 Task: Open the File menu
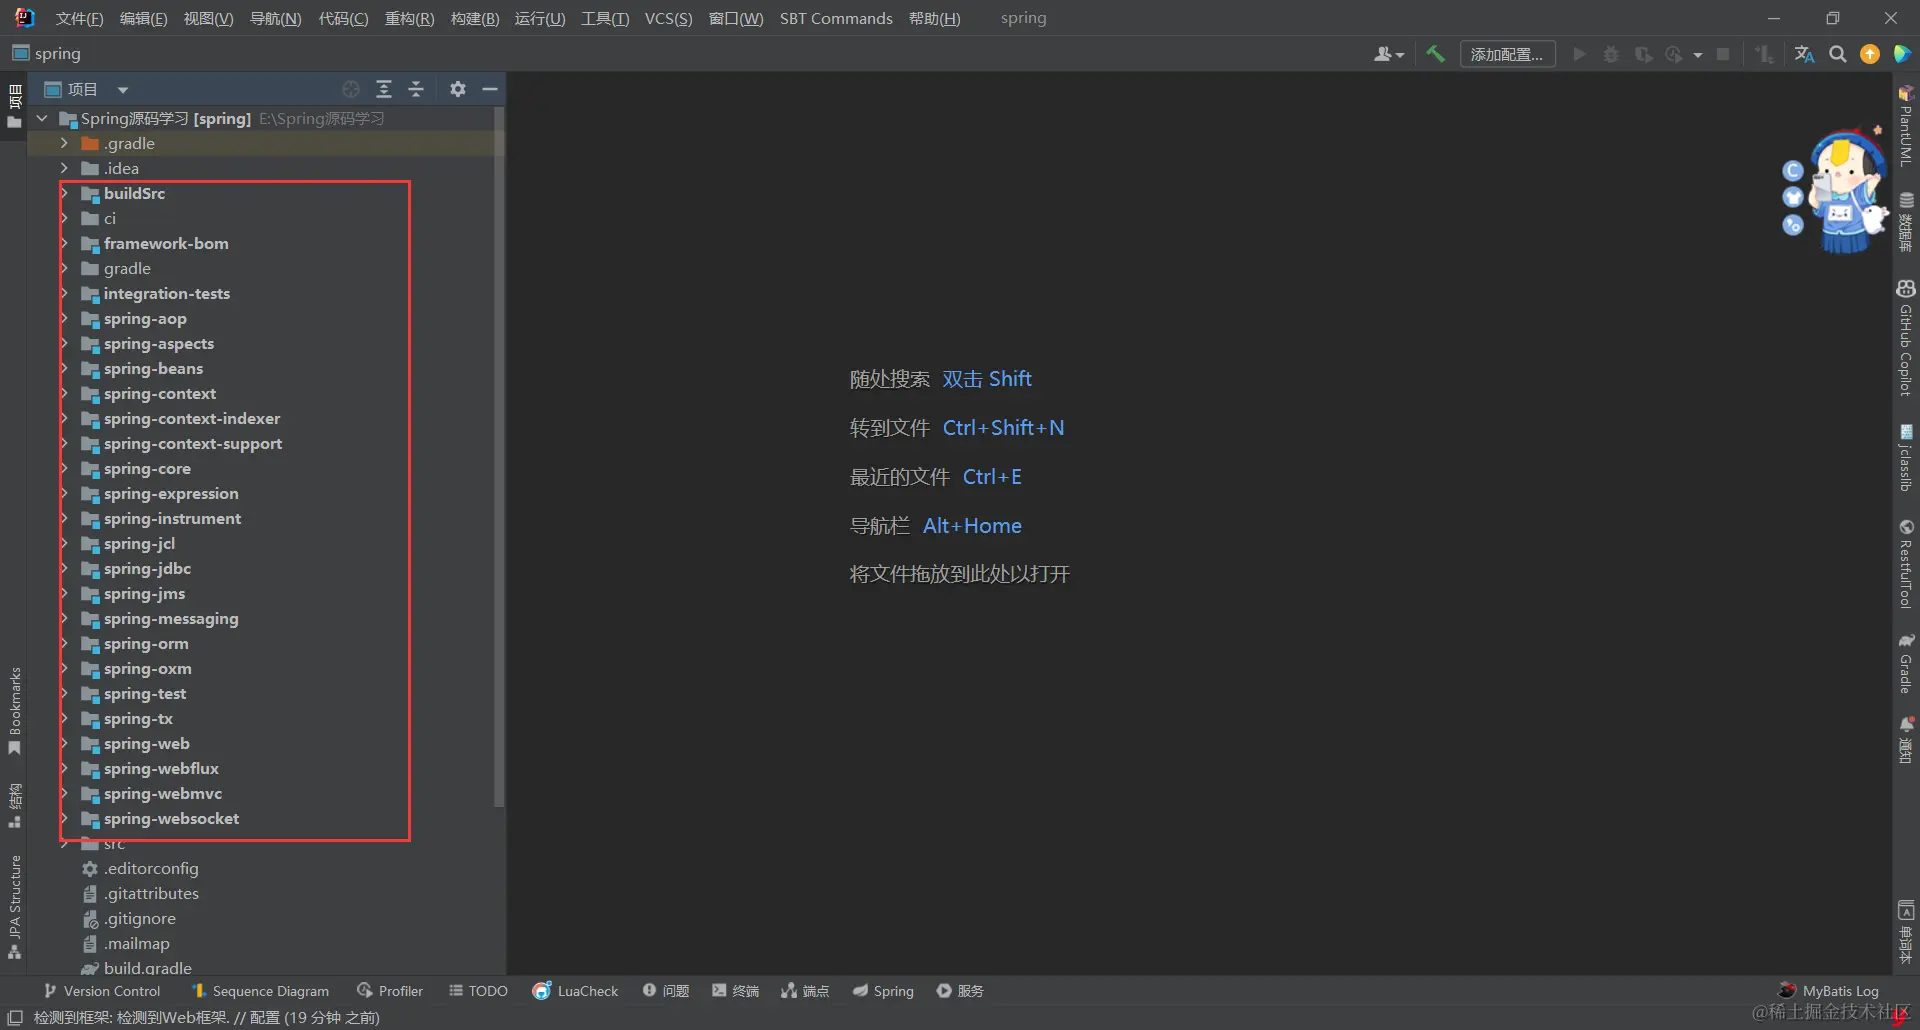click(79, 18)
